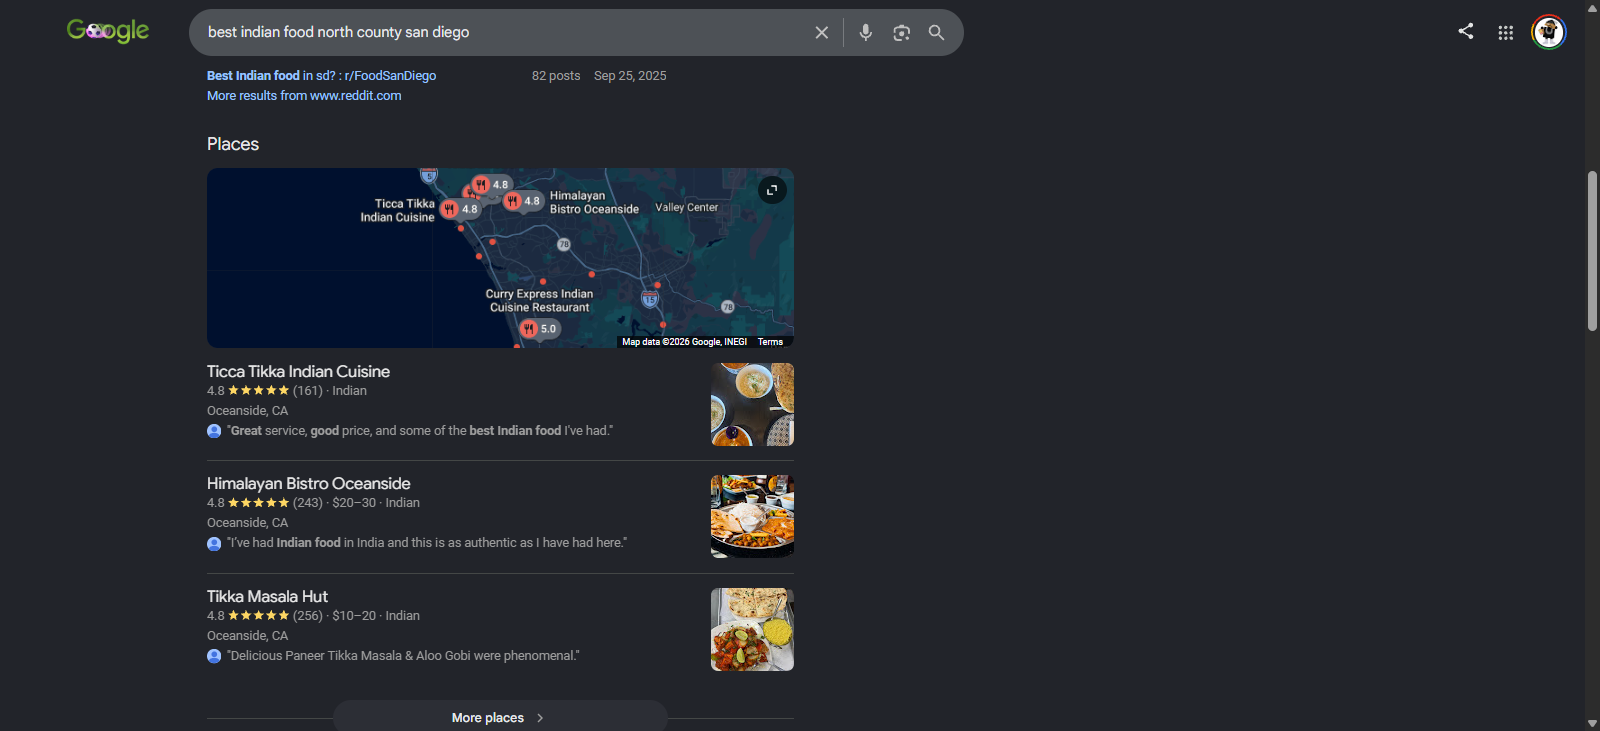Click the page's vertical scrollbar thumb
Screen dimensions: 1600x731
(x=1592, y=251)
